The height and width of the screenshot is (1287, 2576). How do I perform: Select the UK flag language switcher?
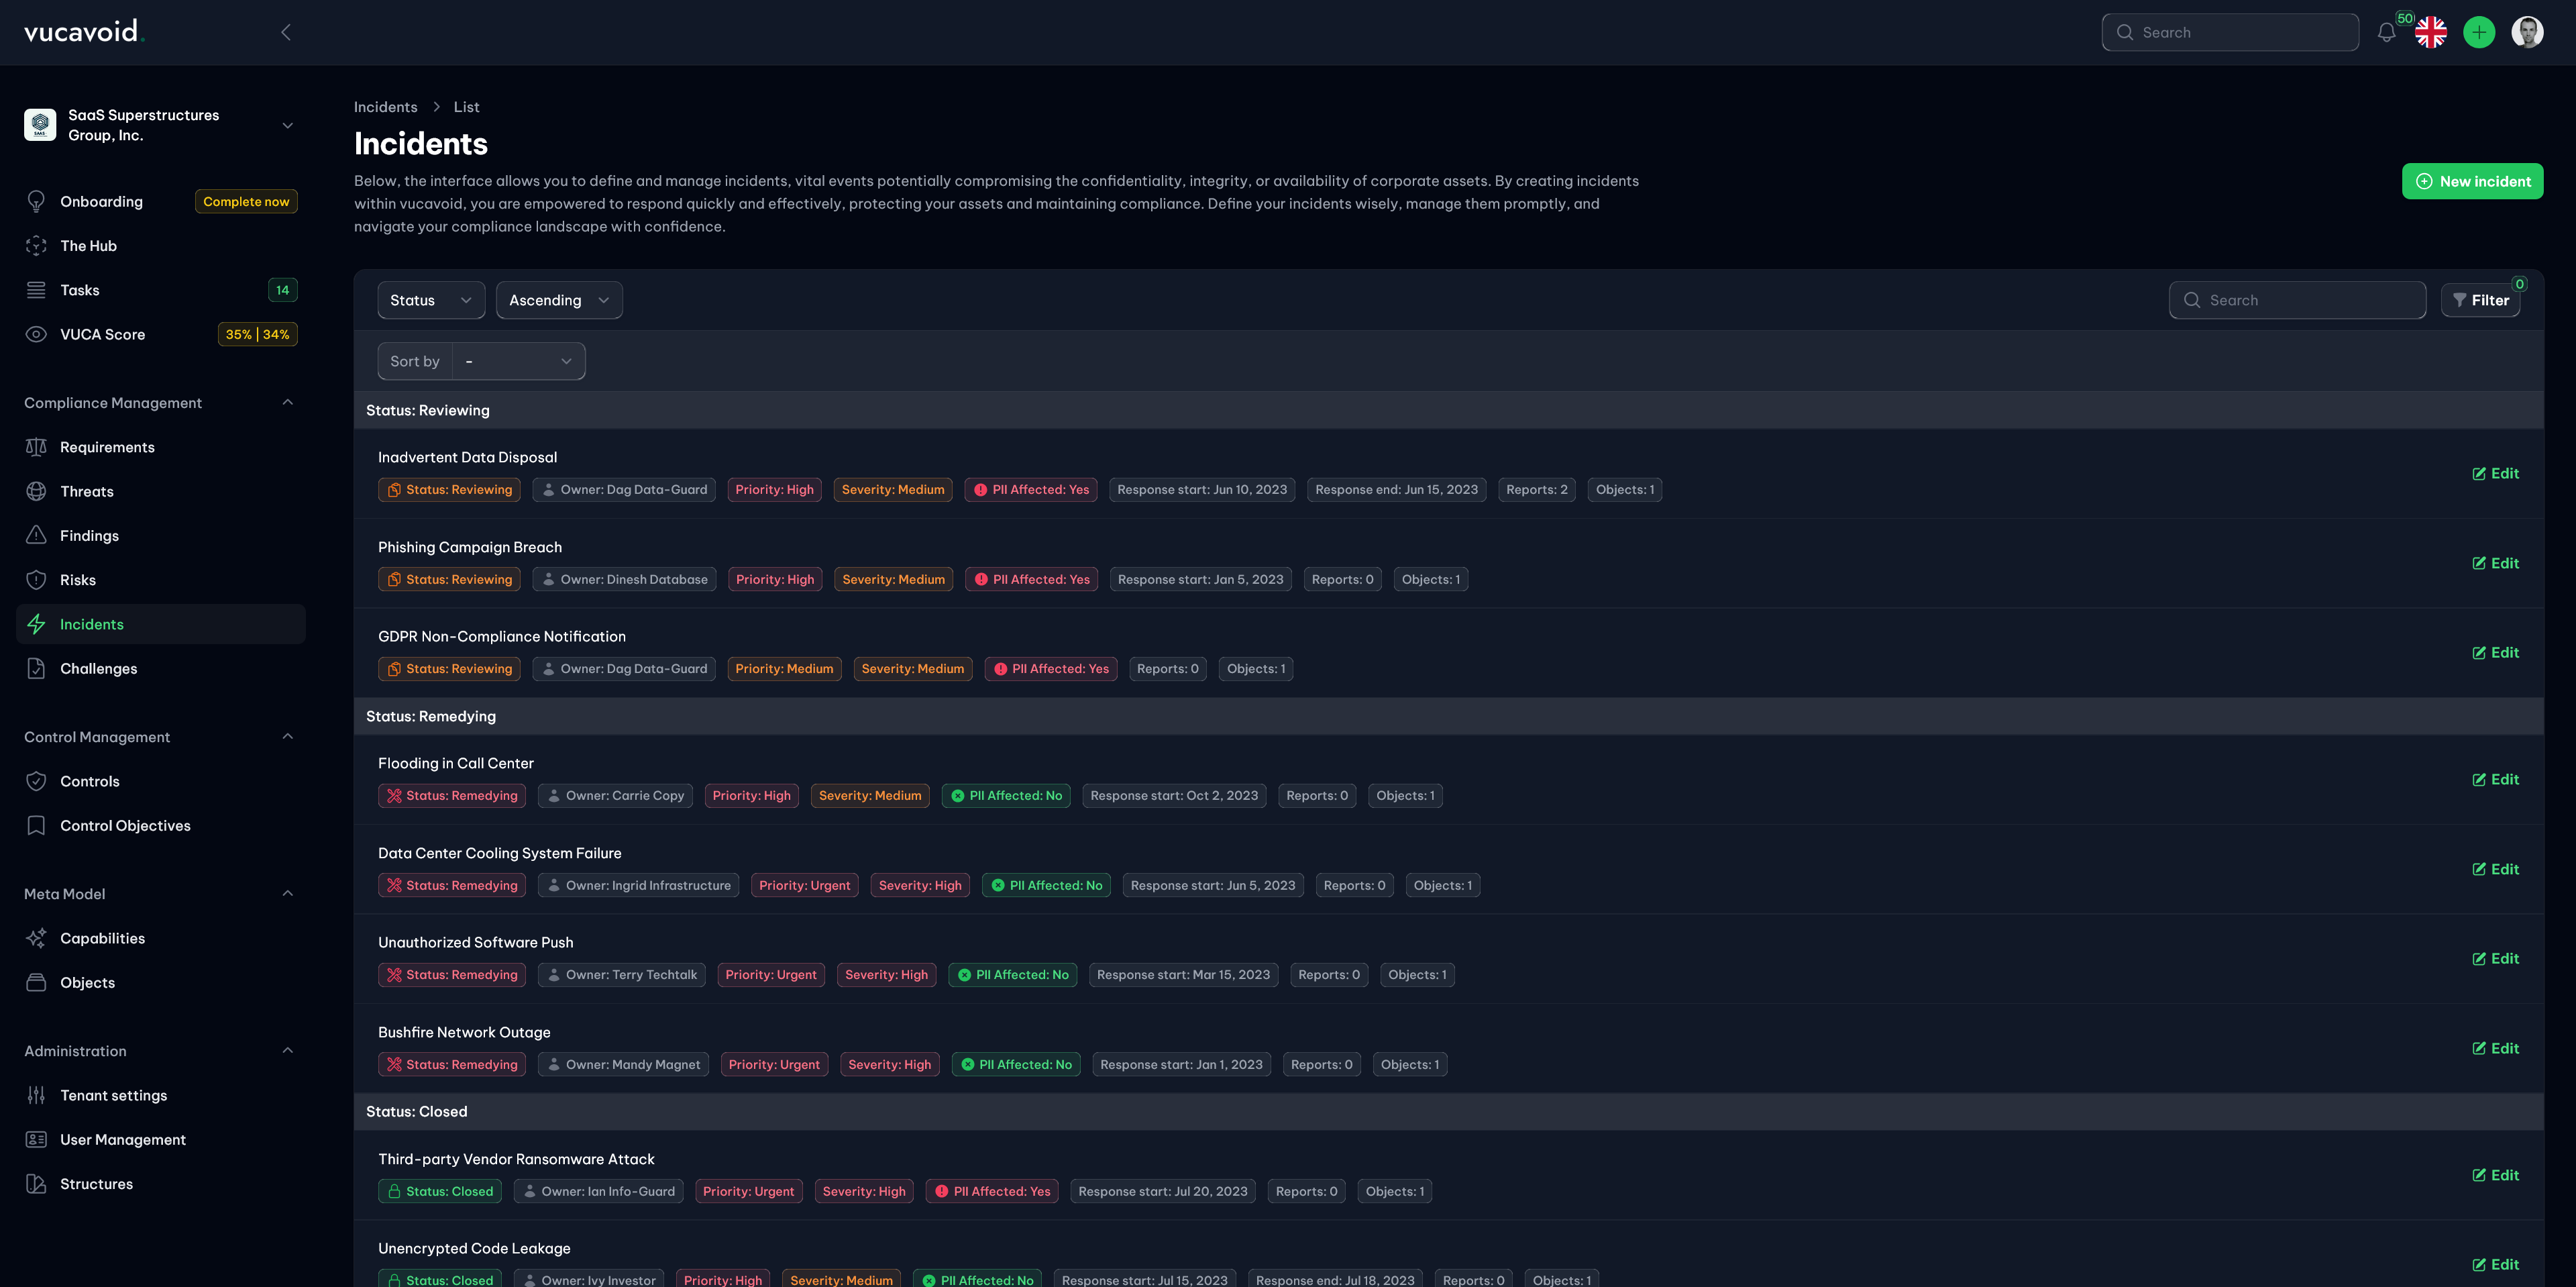(2431, 32)
